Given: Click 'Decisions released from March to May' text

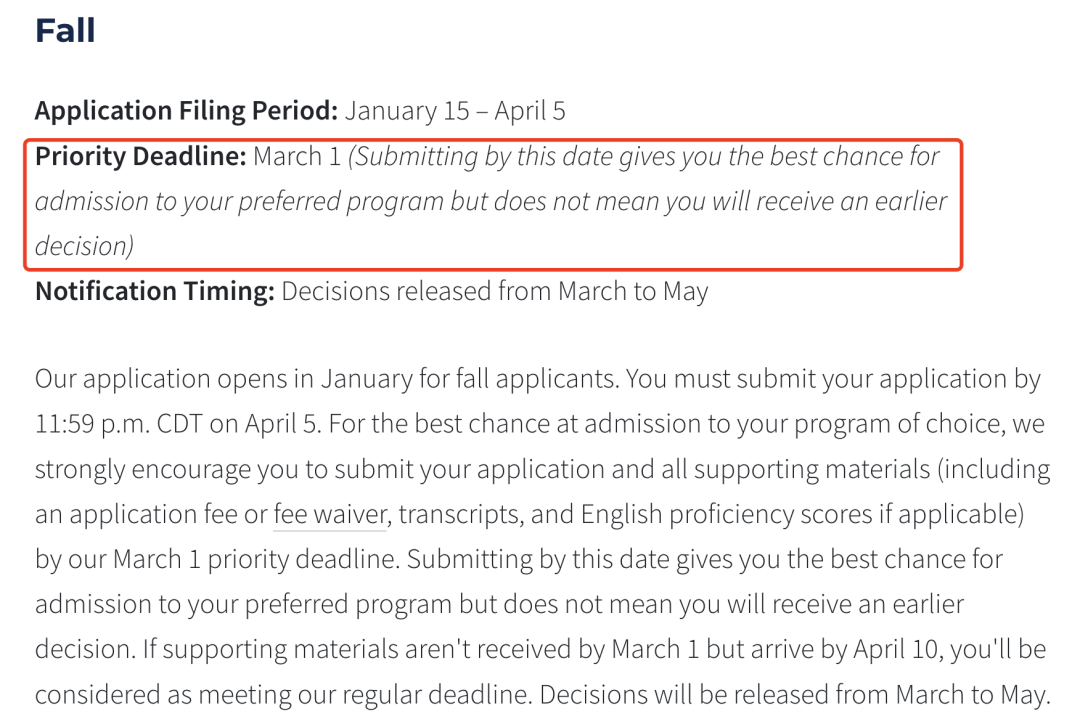Looking at the screenshot, I should 495,291.
